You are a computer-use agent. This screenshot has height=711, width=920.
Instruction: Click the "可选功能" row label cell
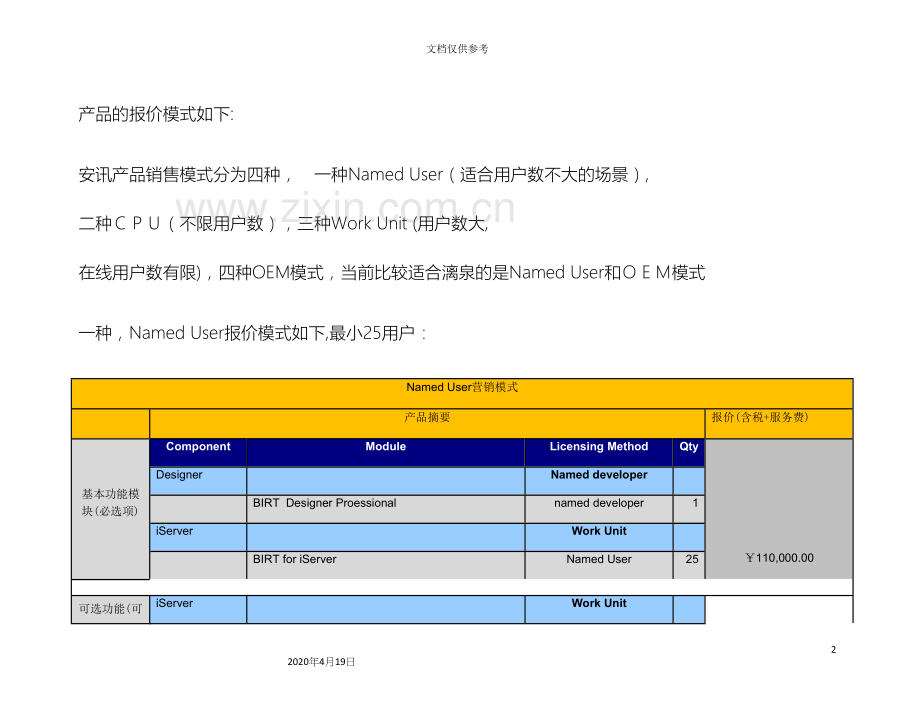110,608
